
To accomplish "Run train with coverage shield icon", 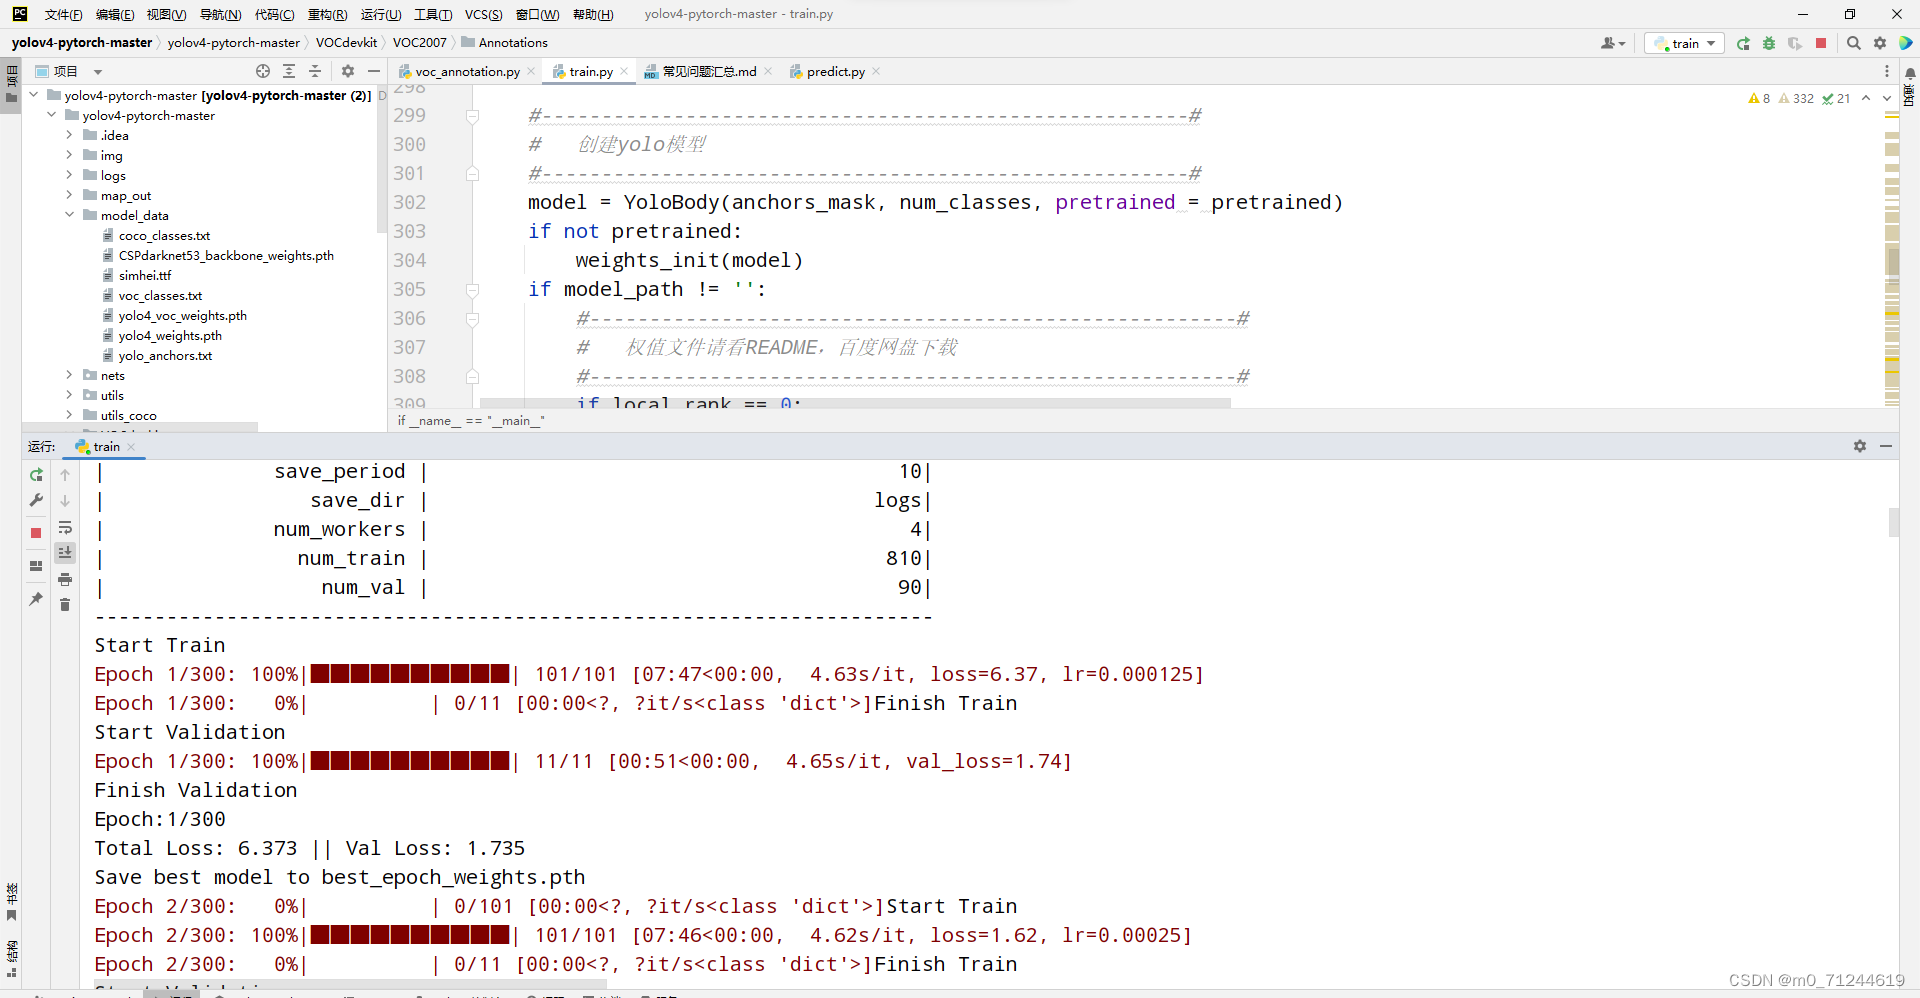I will [x=1795, y=43].
